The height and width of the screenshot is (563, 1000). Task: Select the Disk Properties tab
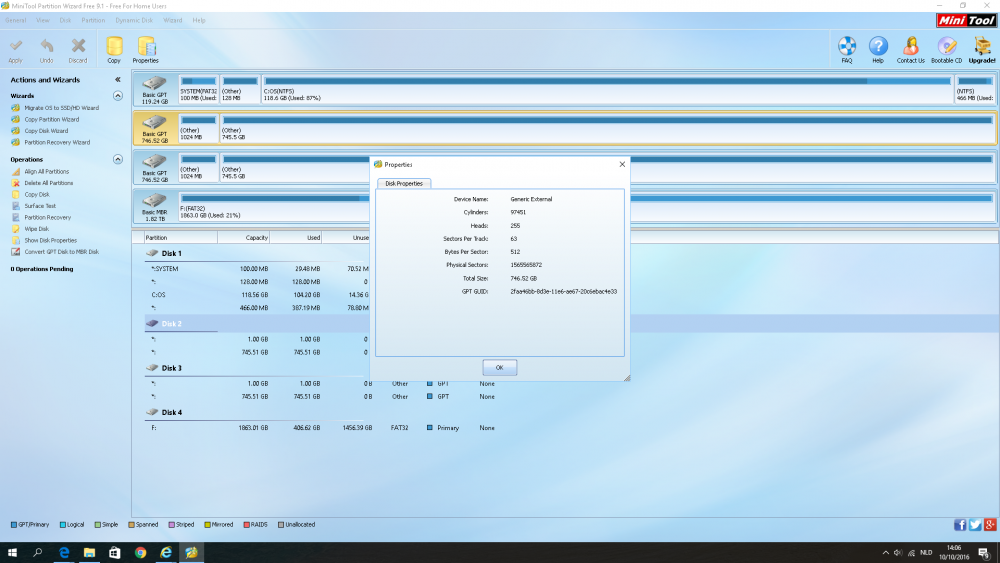[x=404, y=183]
